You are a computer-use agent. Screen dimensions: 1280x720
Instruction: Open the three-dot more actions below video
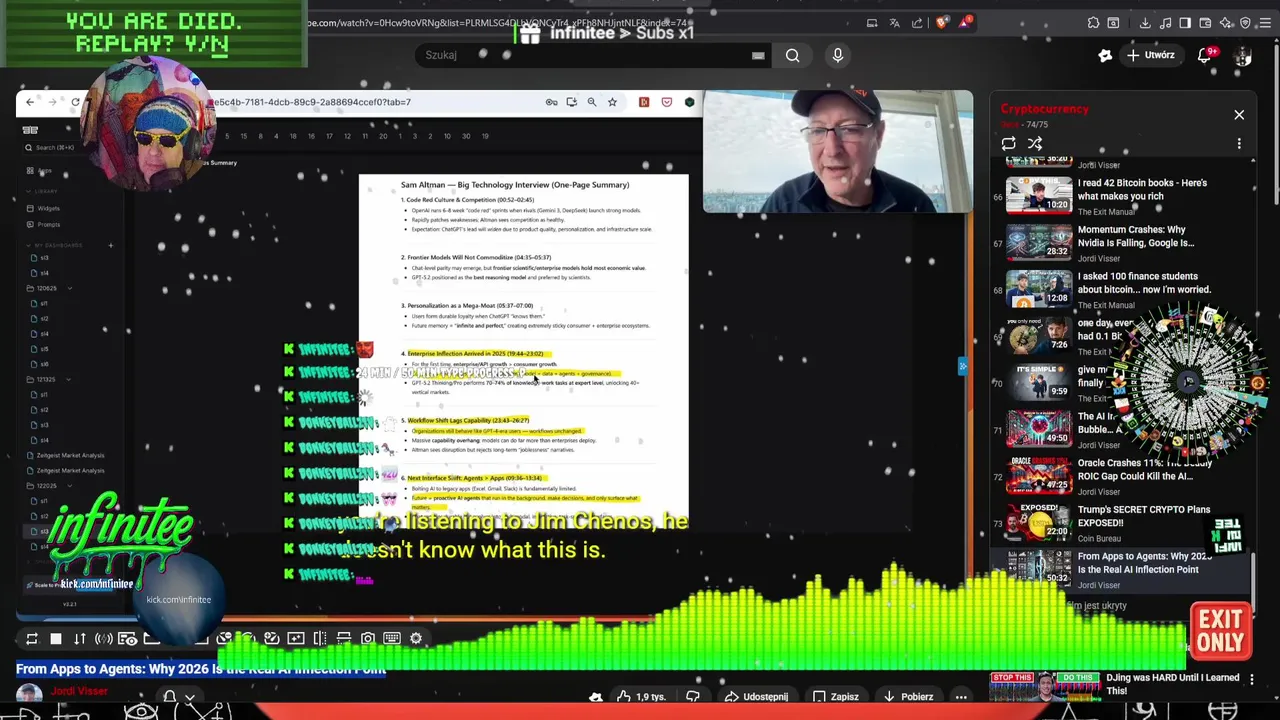coord(961,697)
